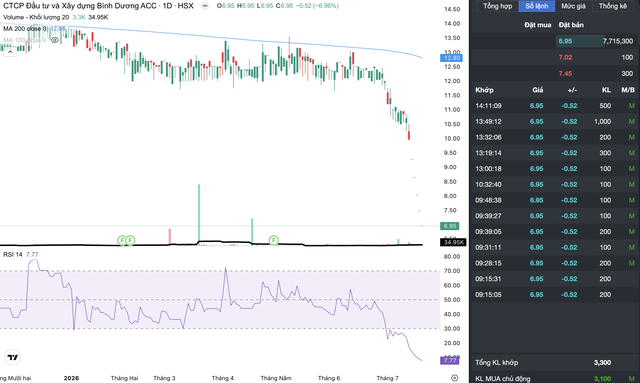Click the M/B column header
Image resolution: width=640 pixels, height=383 pixels.
628,90
